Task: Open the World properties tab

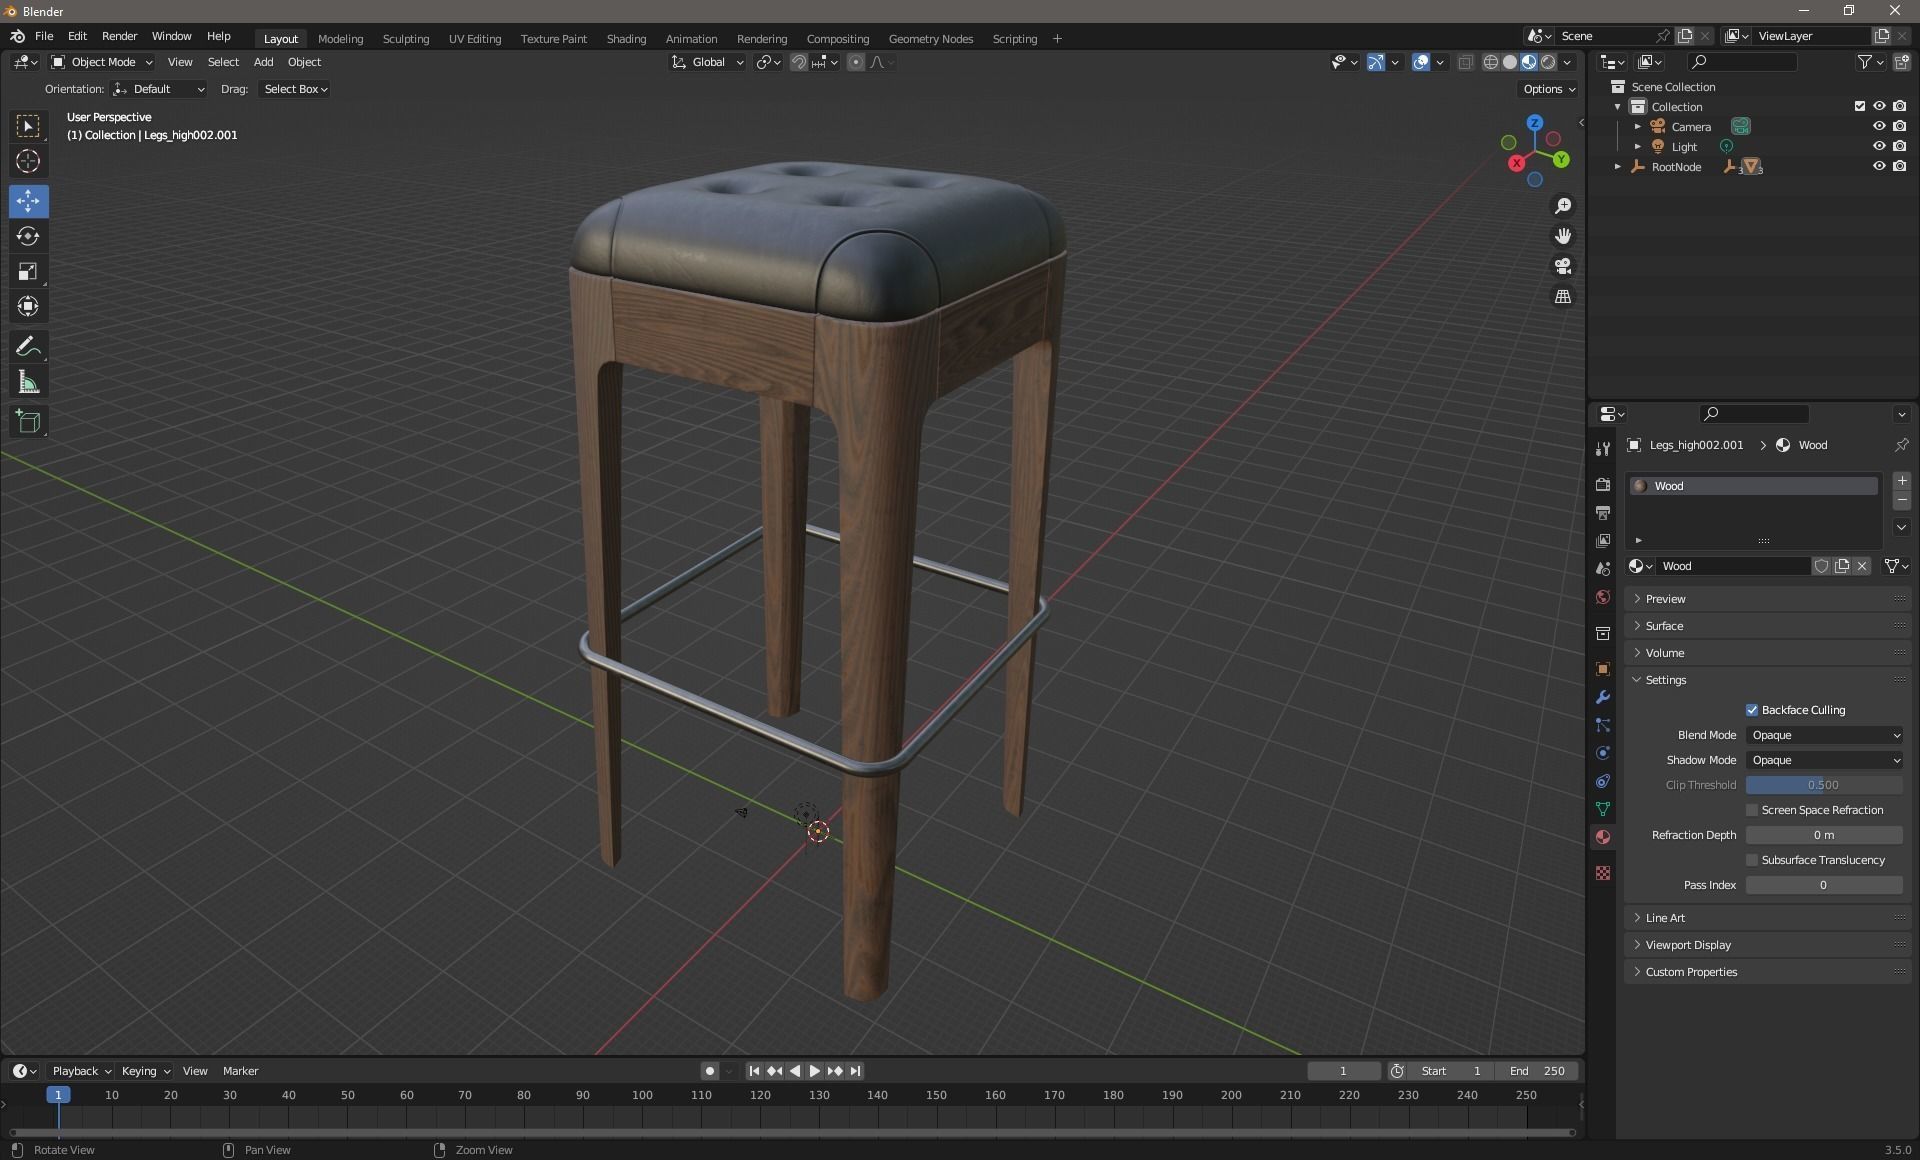Action: [1603, 597]
